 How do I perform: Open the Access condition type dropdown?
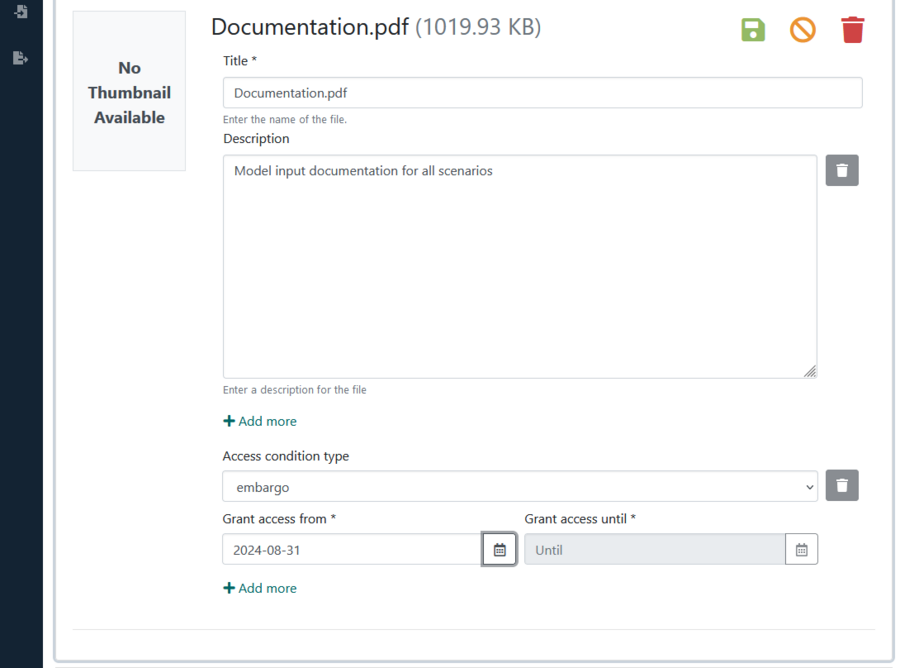point(519,487)
